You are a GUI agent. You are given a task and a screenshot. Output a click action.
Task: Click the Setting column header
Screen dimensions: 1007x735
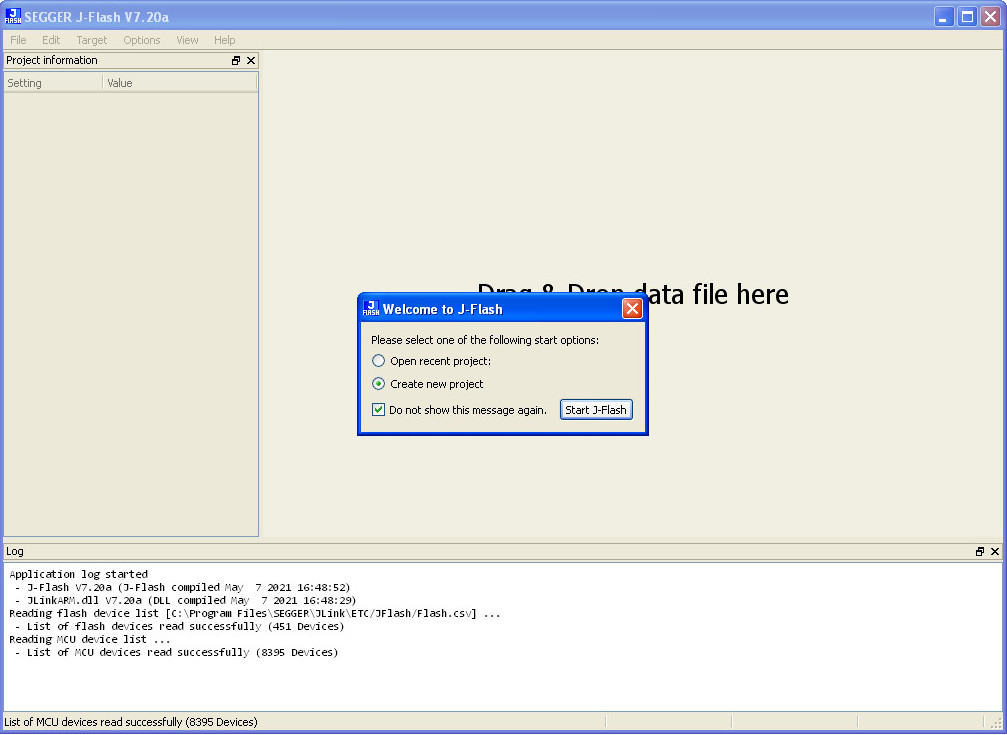tap(53, 83)
